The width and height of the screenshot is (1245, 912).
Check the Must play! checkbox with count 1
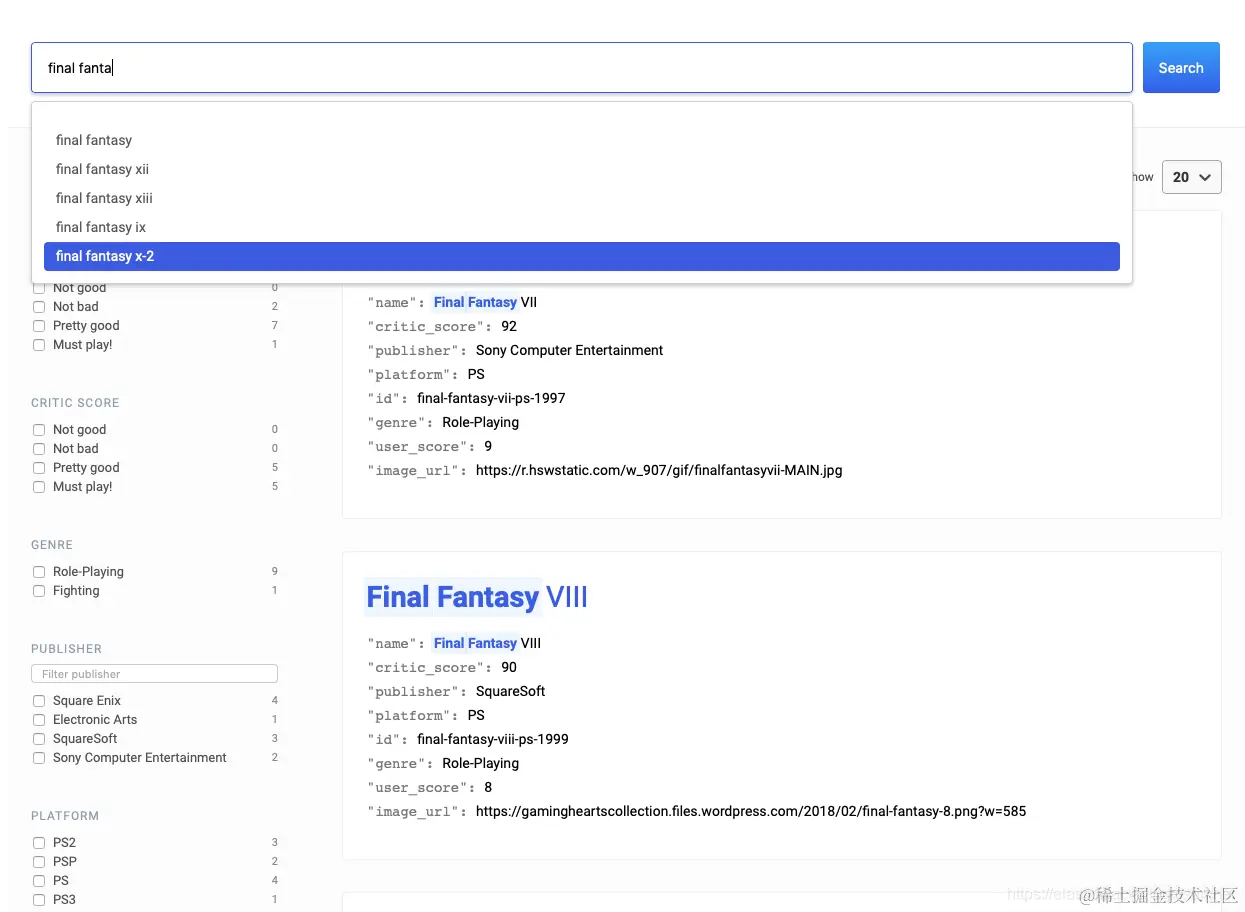39,345
